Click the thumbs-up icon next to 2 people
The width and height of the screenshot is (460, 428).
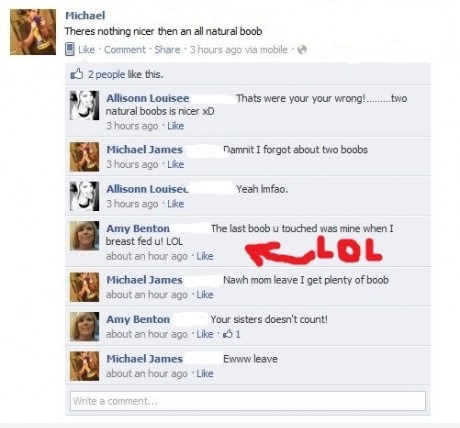click(x=77, y=74)
